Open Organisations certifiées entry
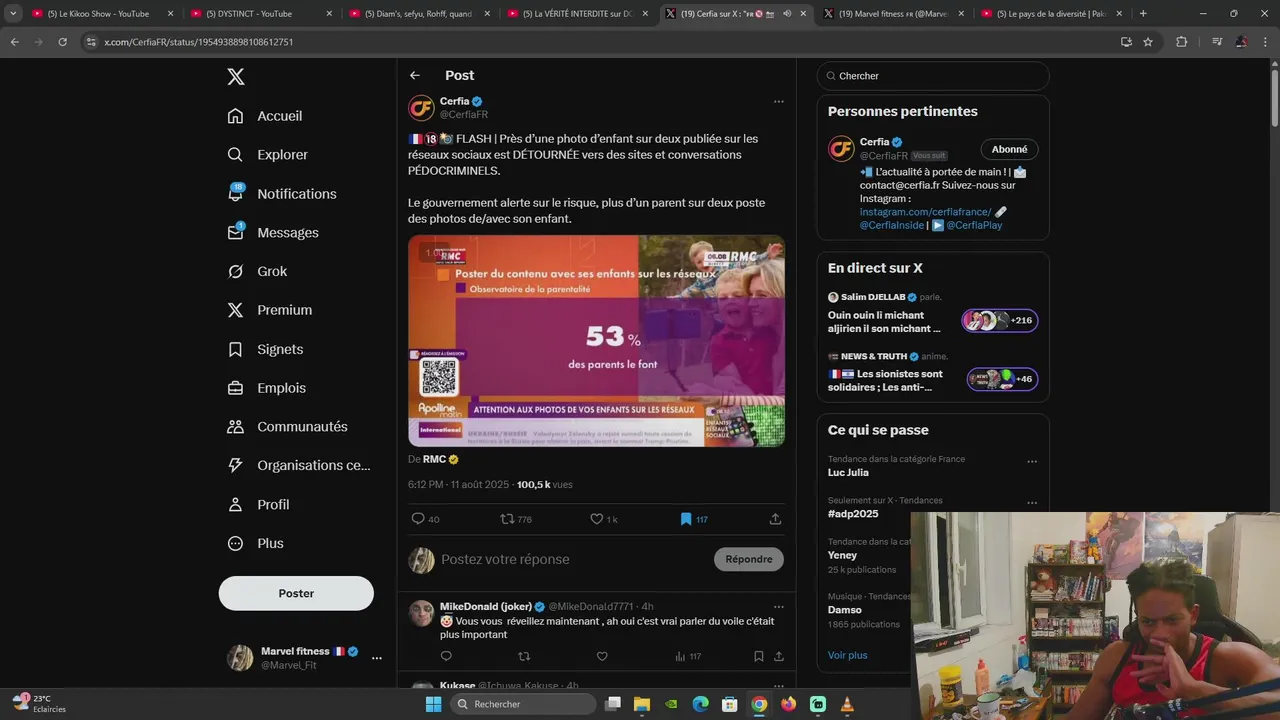The height and width of the screenshot is (720, 1280). click(x=299, y=465)
